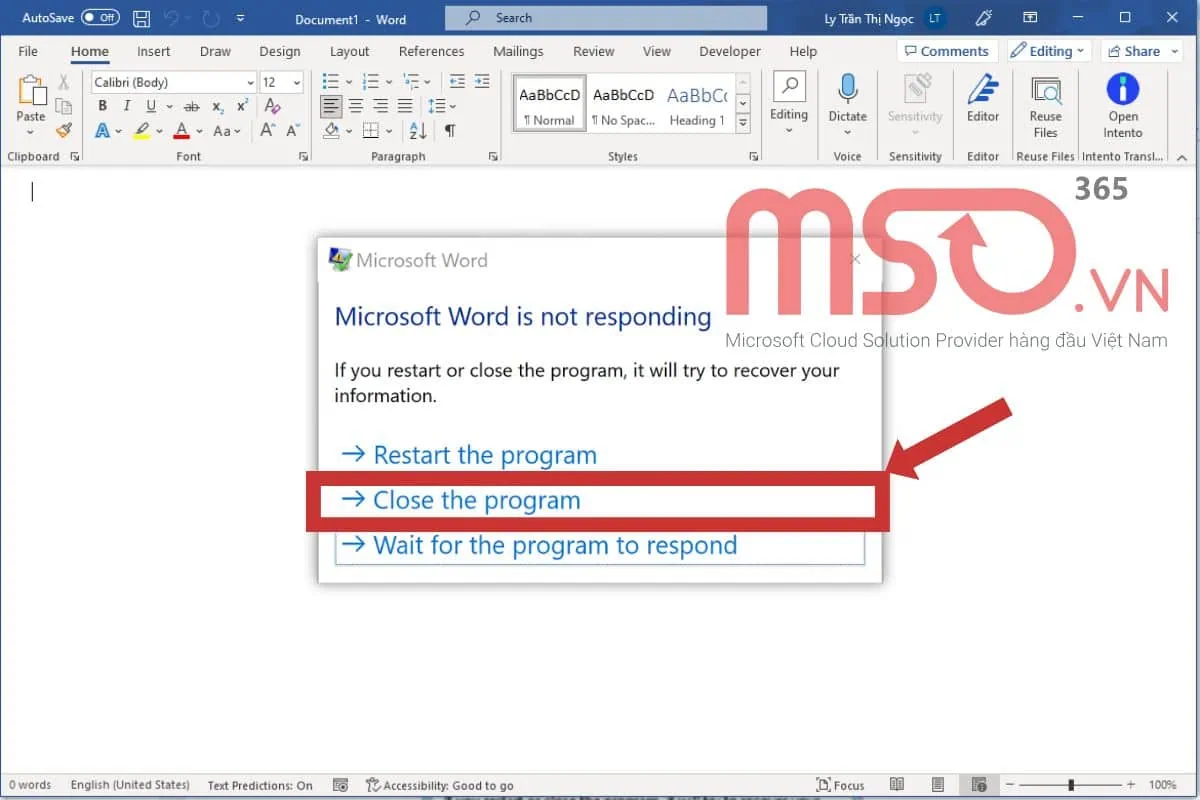Open the Review tab

point(593,51)
